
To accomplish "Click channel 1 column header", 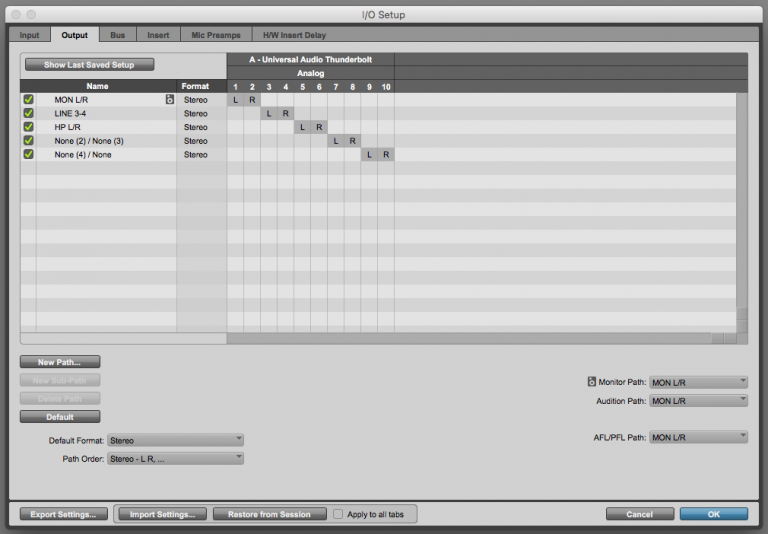I will (236, 87).
